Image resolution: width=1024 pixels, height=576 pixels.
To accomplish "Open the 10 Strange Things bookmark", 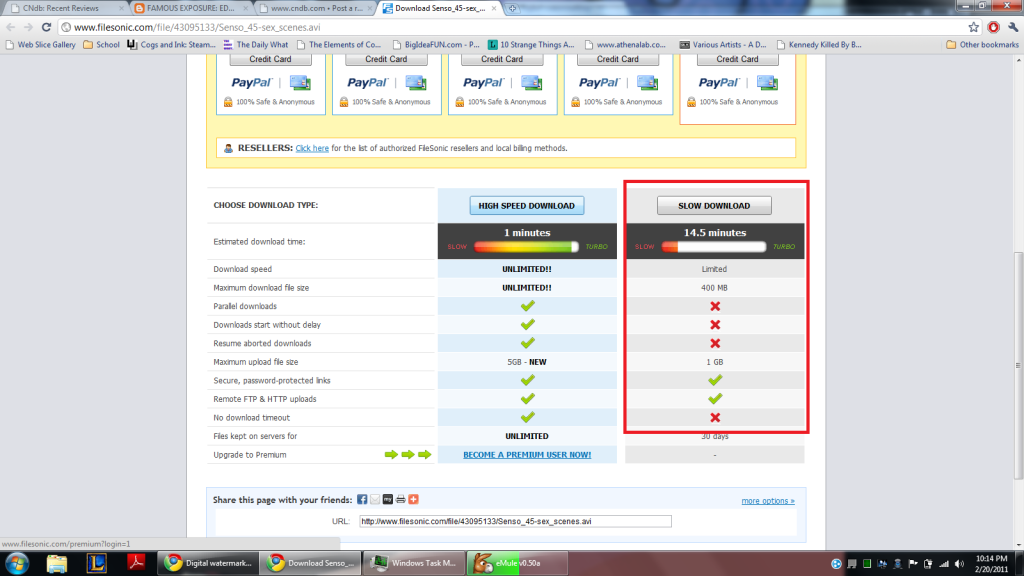I will click(x=531, y=45).
